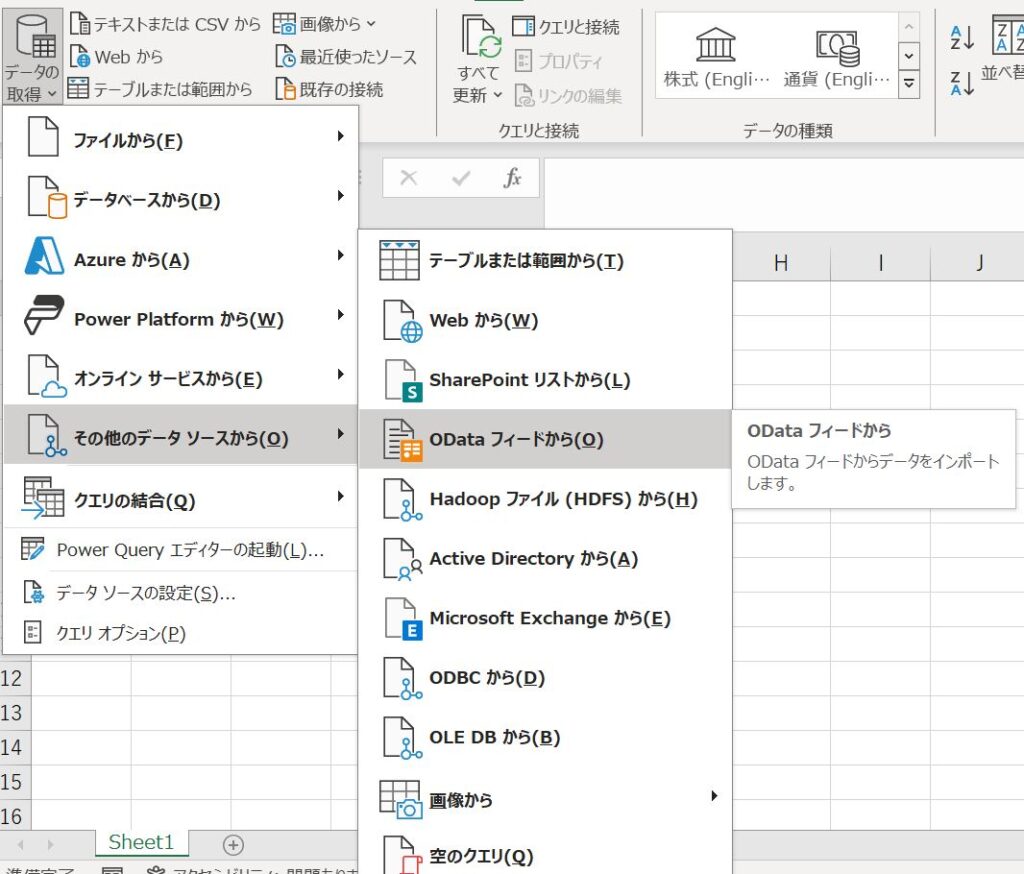The width and height of the screenshot is (1024, 874).
Task: Open the Azure から(A) submenu
Action: point(181,258)
